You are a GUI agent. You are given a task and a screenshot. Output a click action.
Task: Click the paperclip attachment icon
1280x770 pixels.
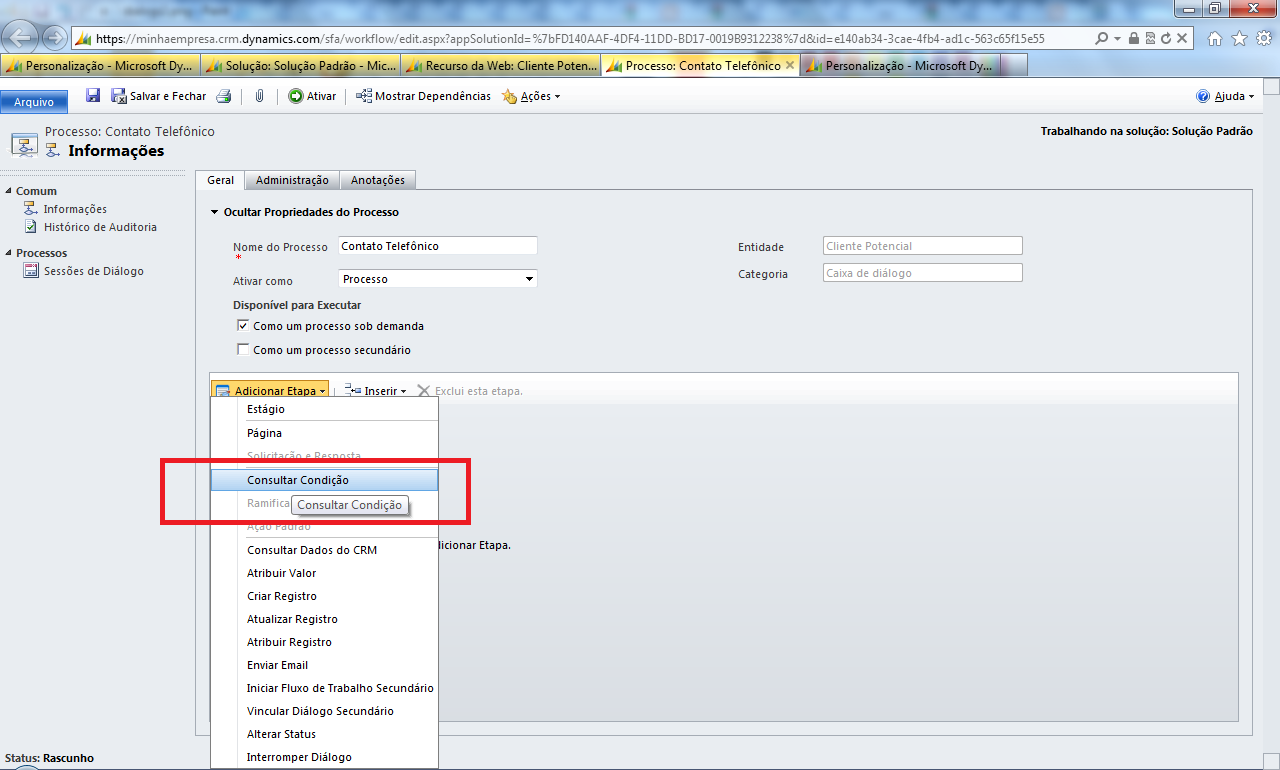click(258, 96)
